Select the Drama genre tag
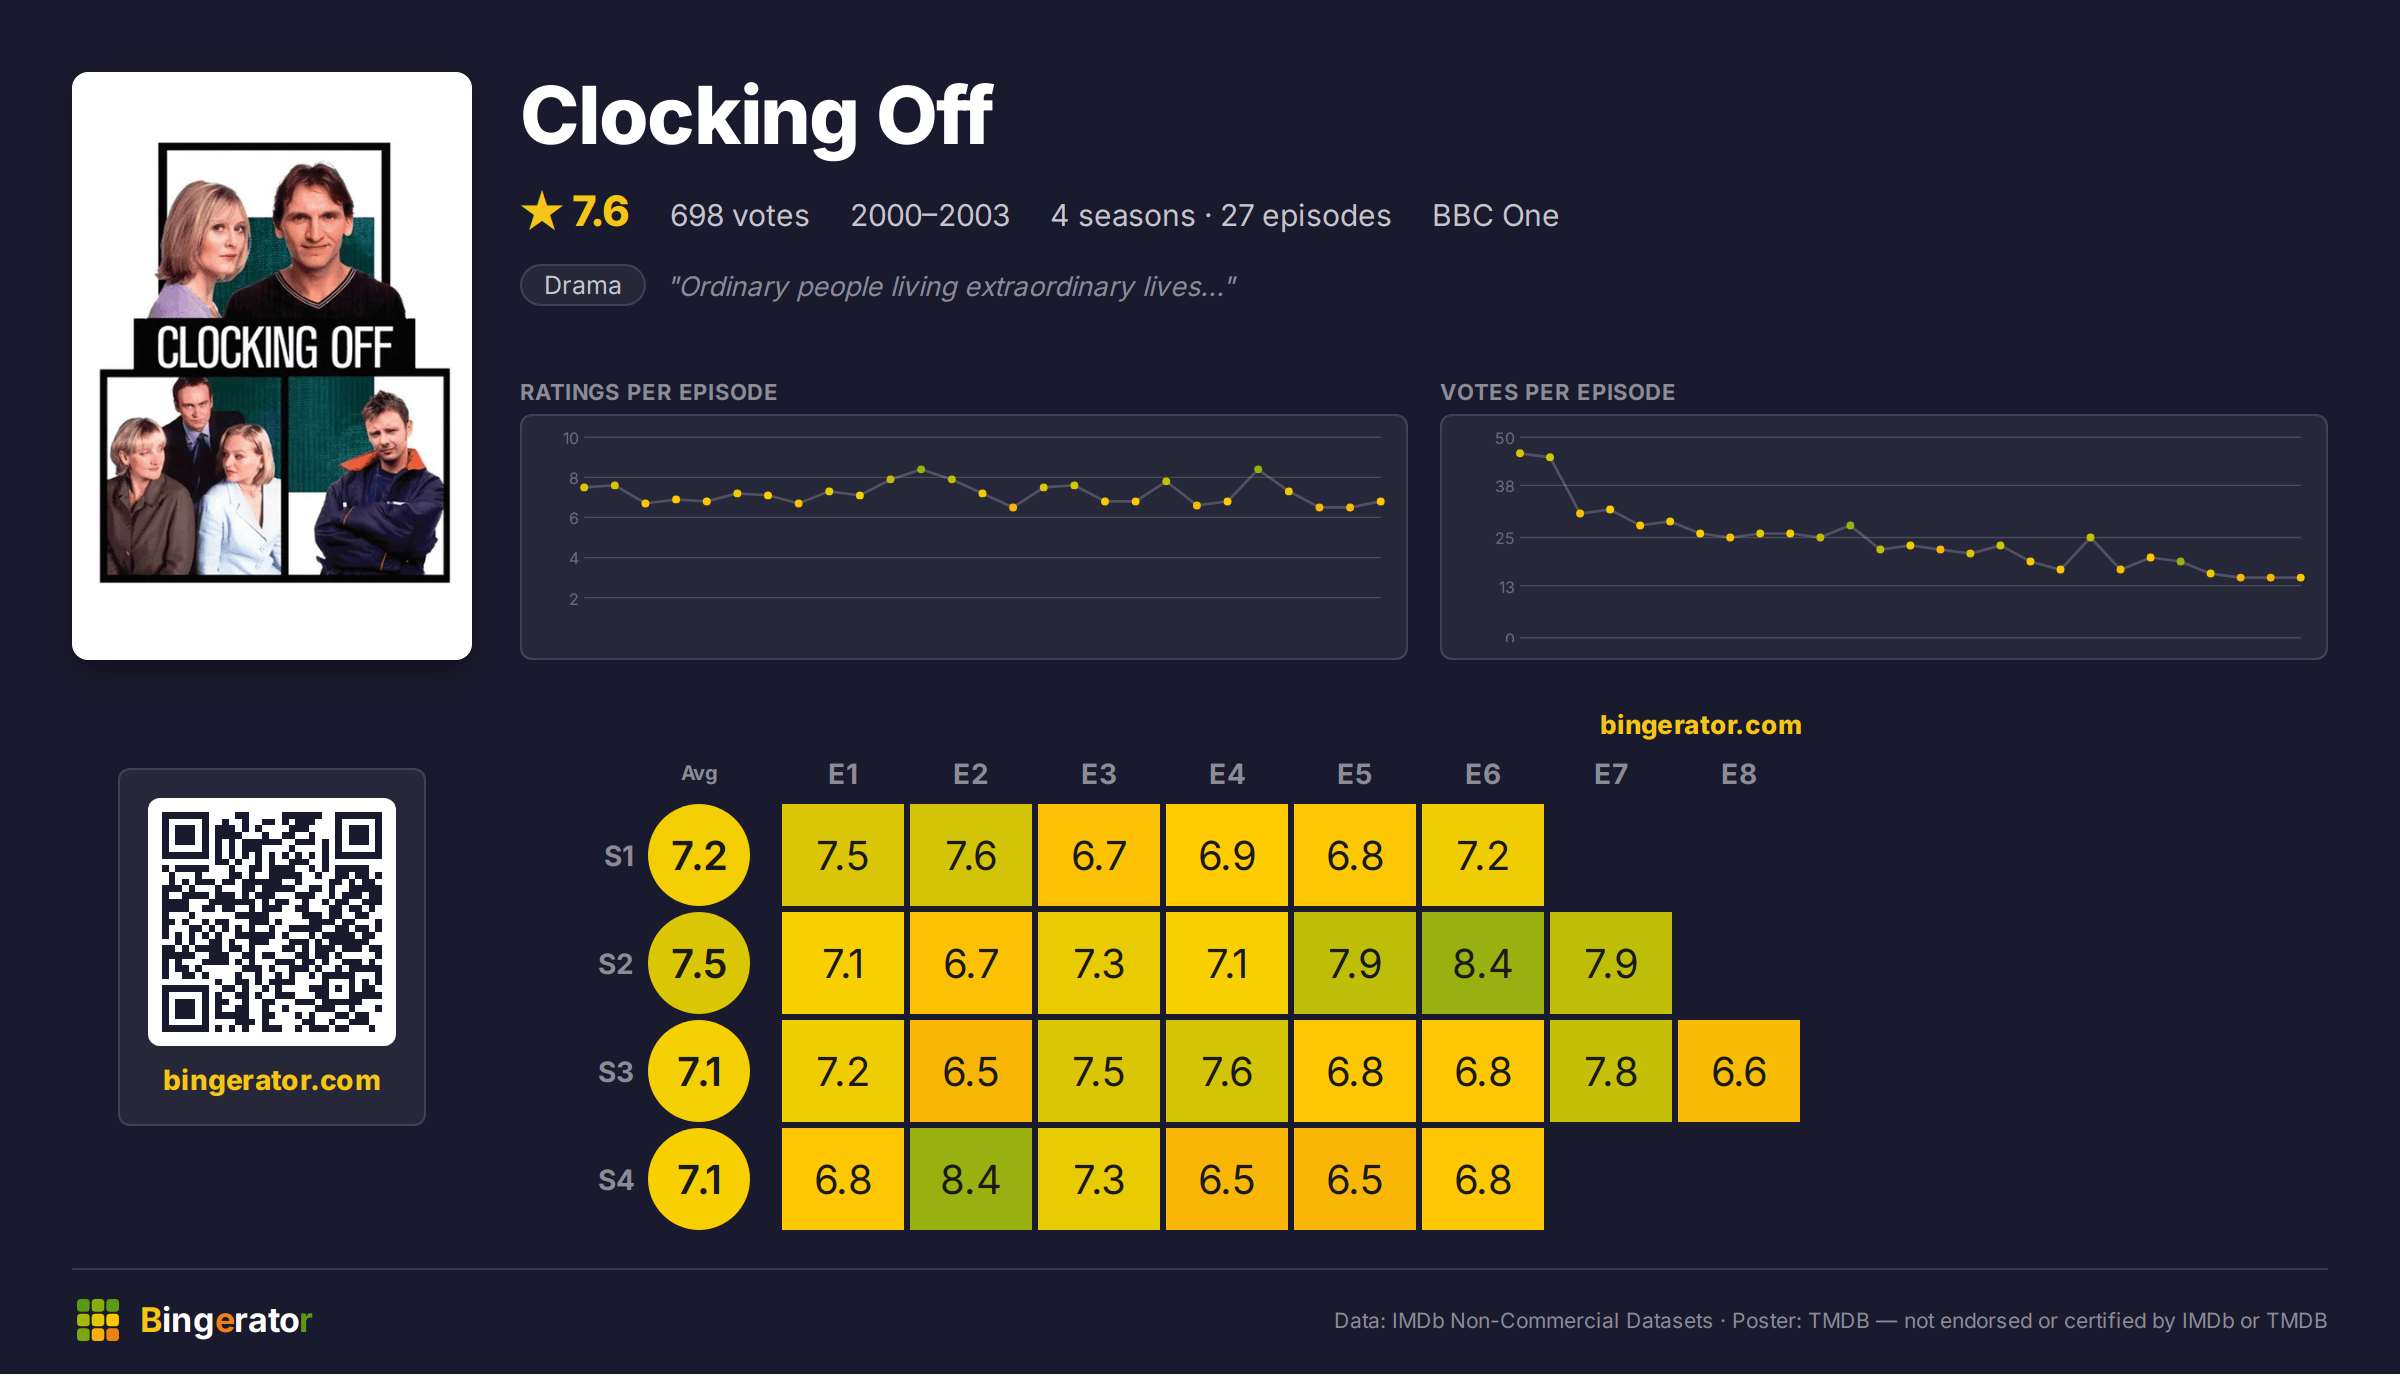The height and width of the screenshot is (1376, 2400). pyautogui.click(x=583, y=285)
